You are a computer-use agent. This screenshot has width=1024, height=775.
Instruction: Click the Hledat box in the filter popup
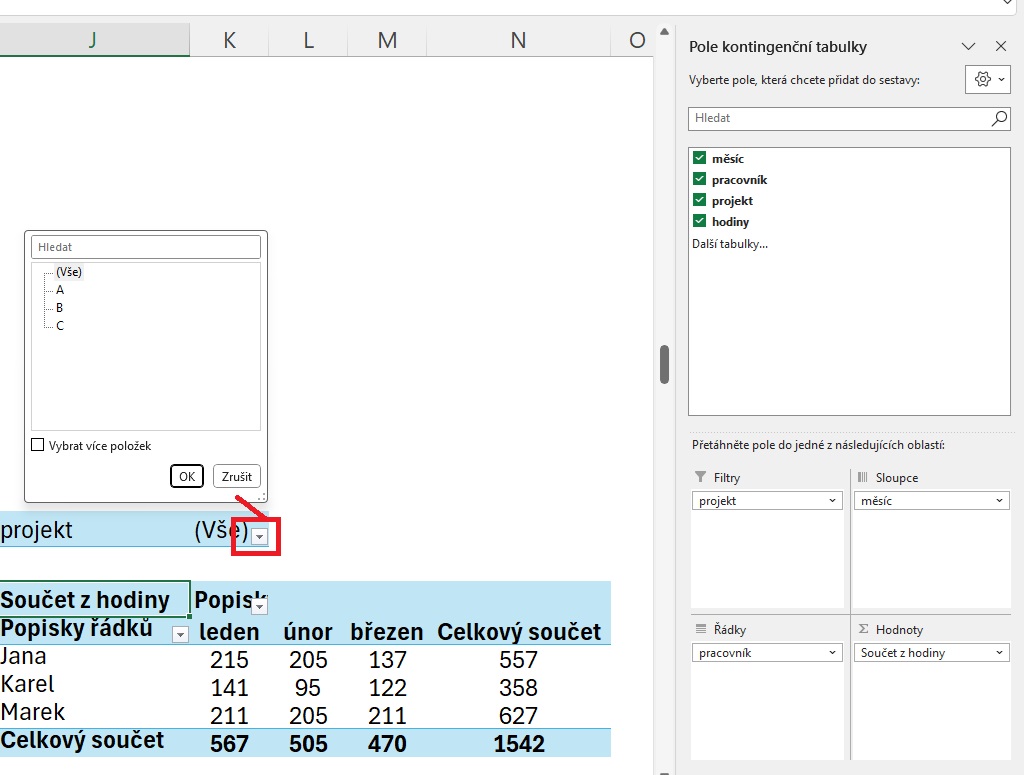146,247
